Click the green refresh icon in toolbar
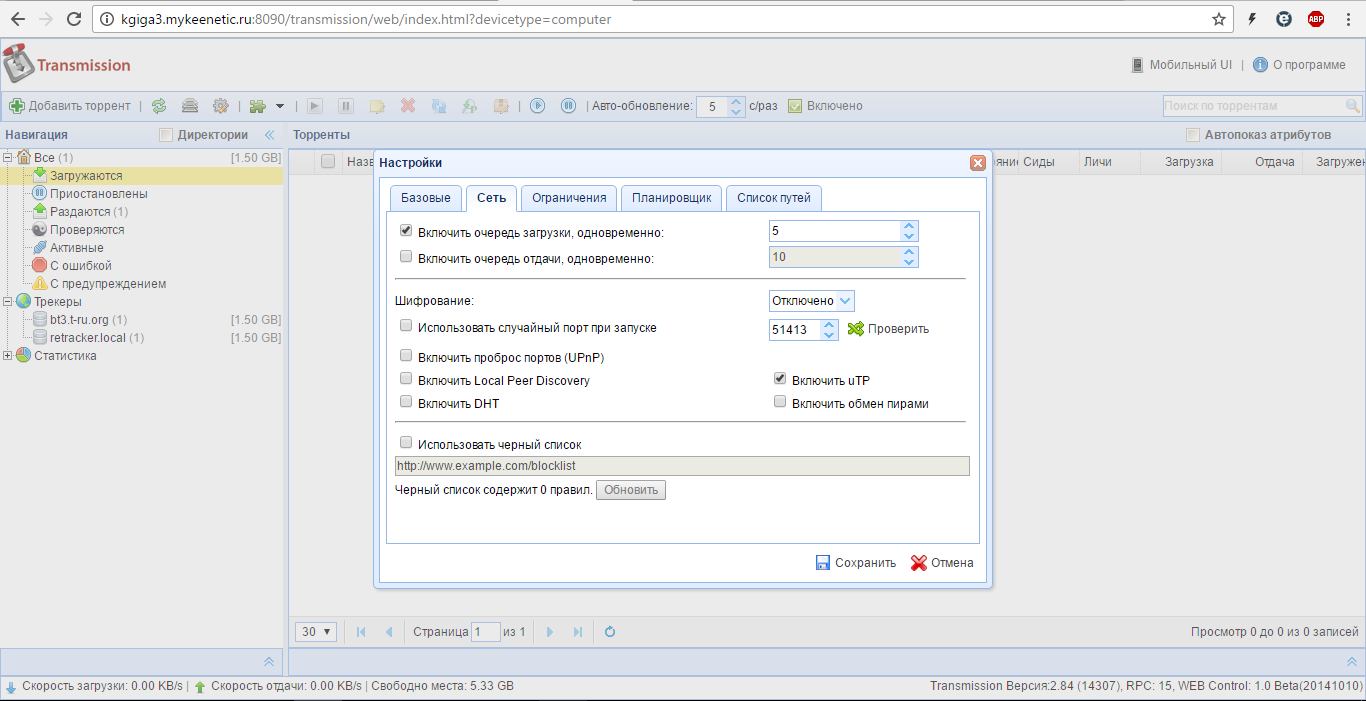Viewport: 1366px width, 701px height. click(x=159, y=106)
